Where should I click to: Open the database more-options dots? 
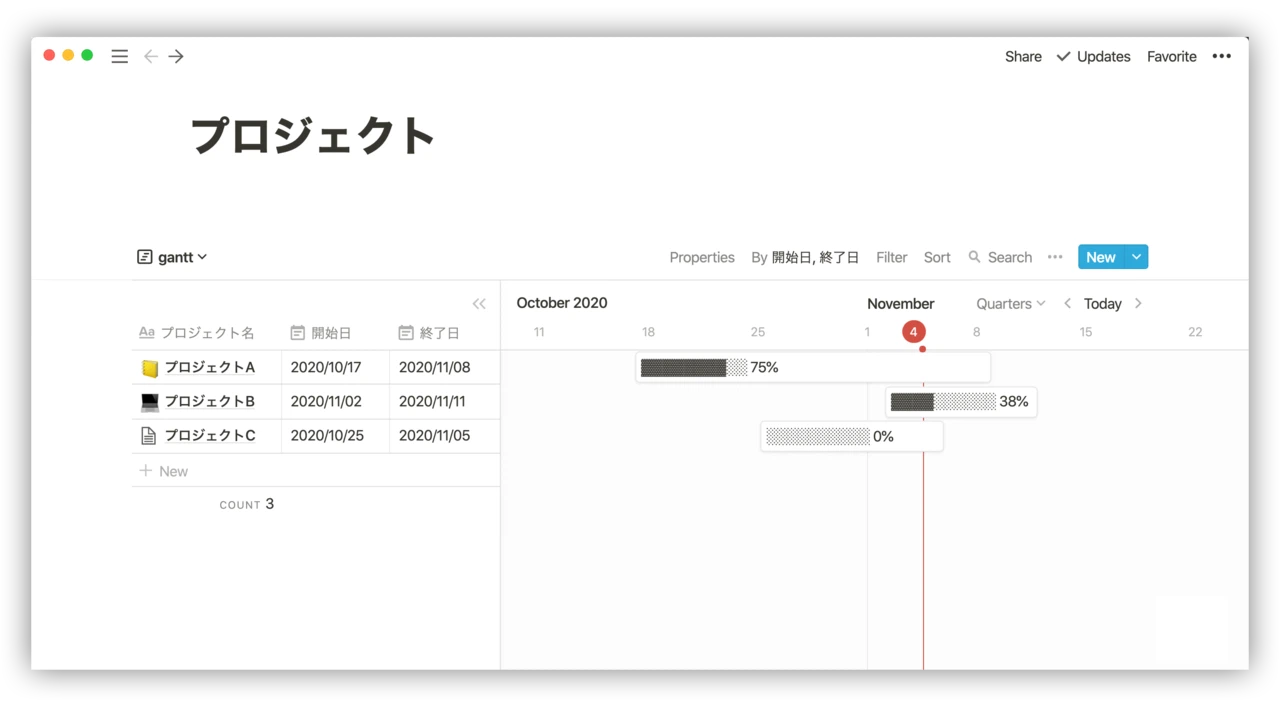click(1055, 257)
